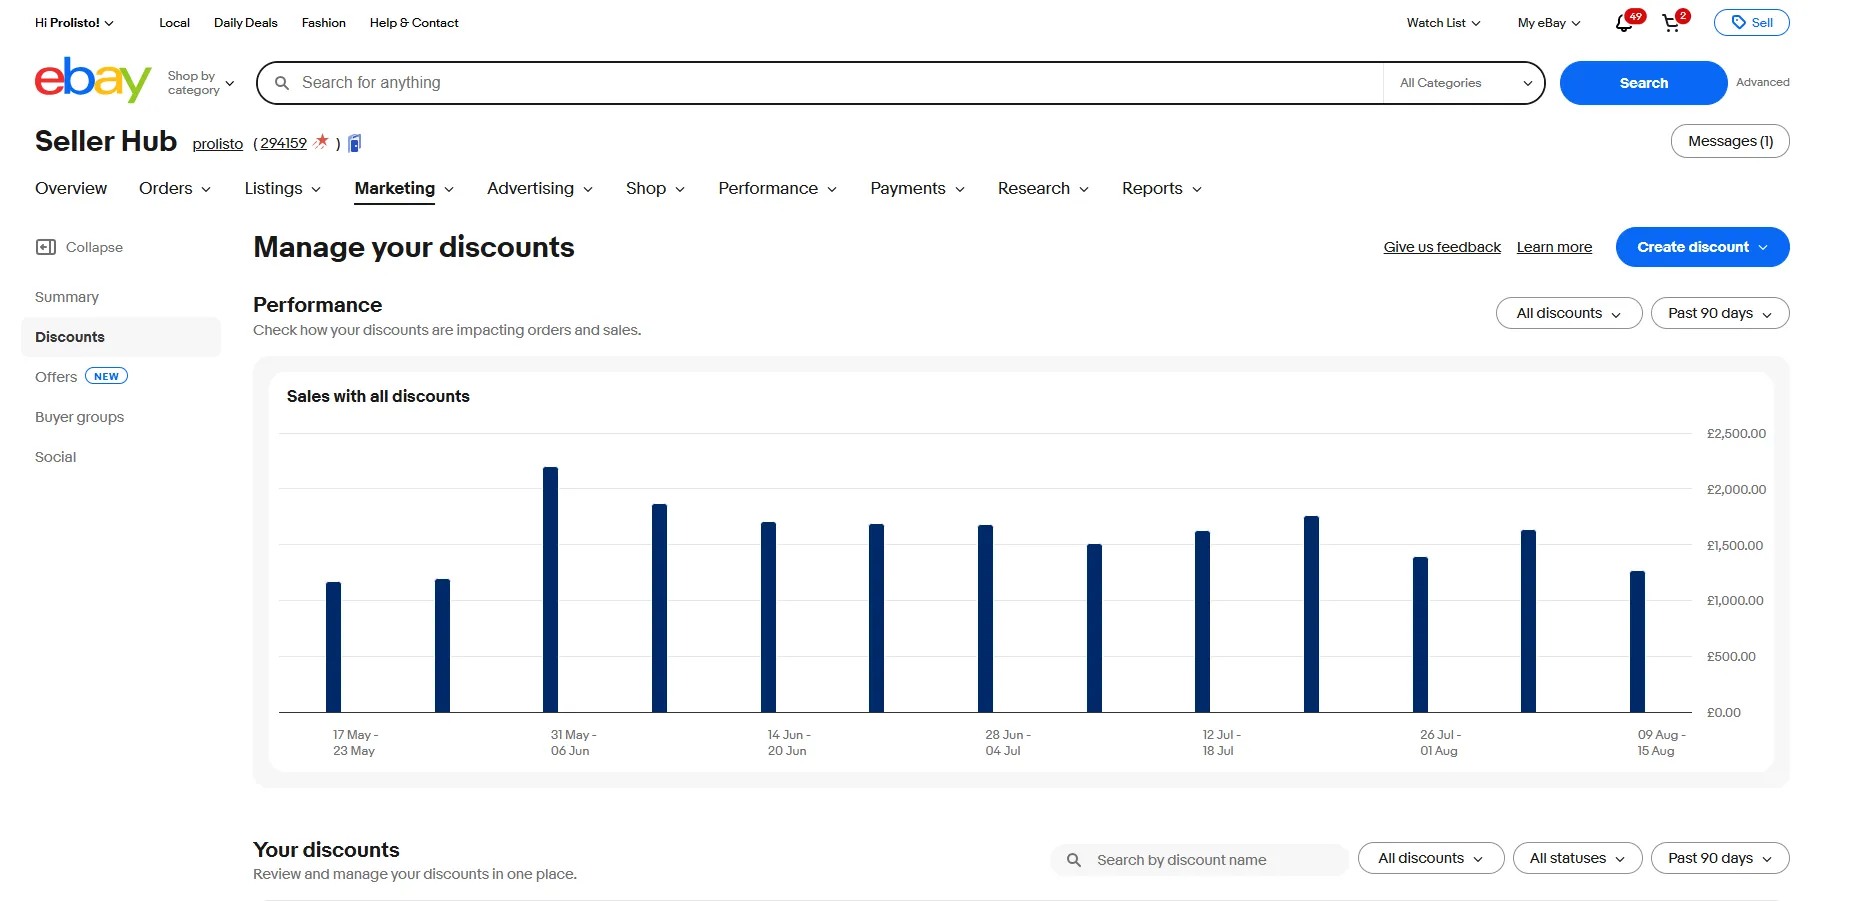Open Messages (1)
This screenshot has height=901, width=1851.
coord(1730,141)
